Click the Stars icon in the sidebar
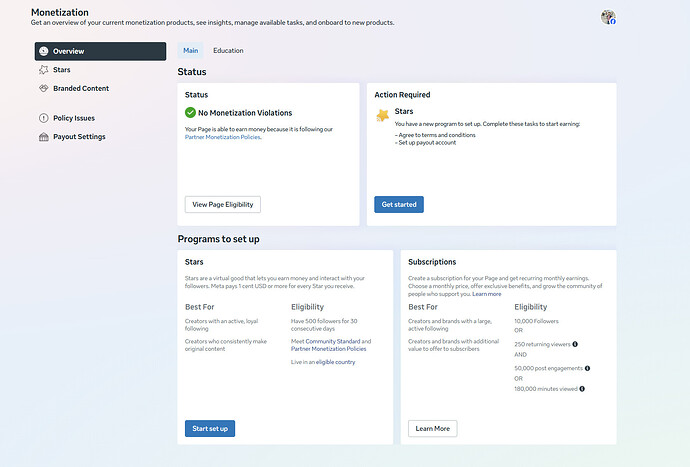This screenshot has height=467, width=690. tap(43, 70)
